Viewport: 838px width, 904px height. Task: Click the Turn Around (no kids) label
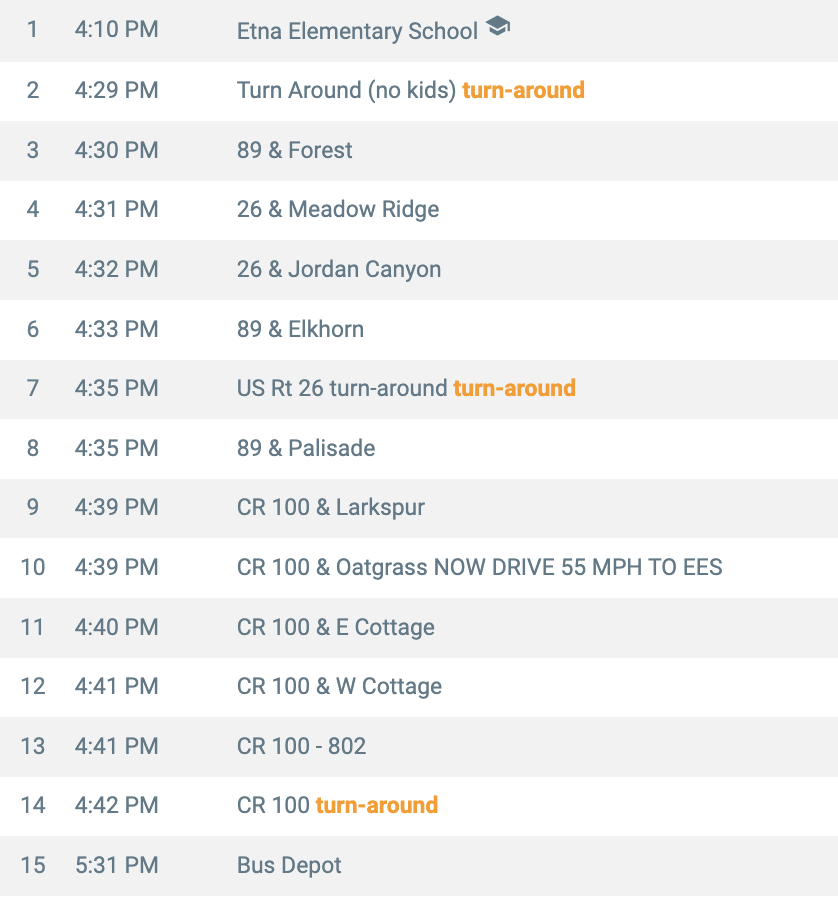346,90
